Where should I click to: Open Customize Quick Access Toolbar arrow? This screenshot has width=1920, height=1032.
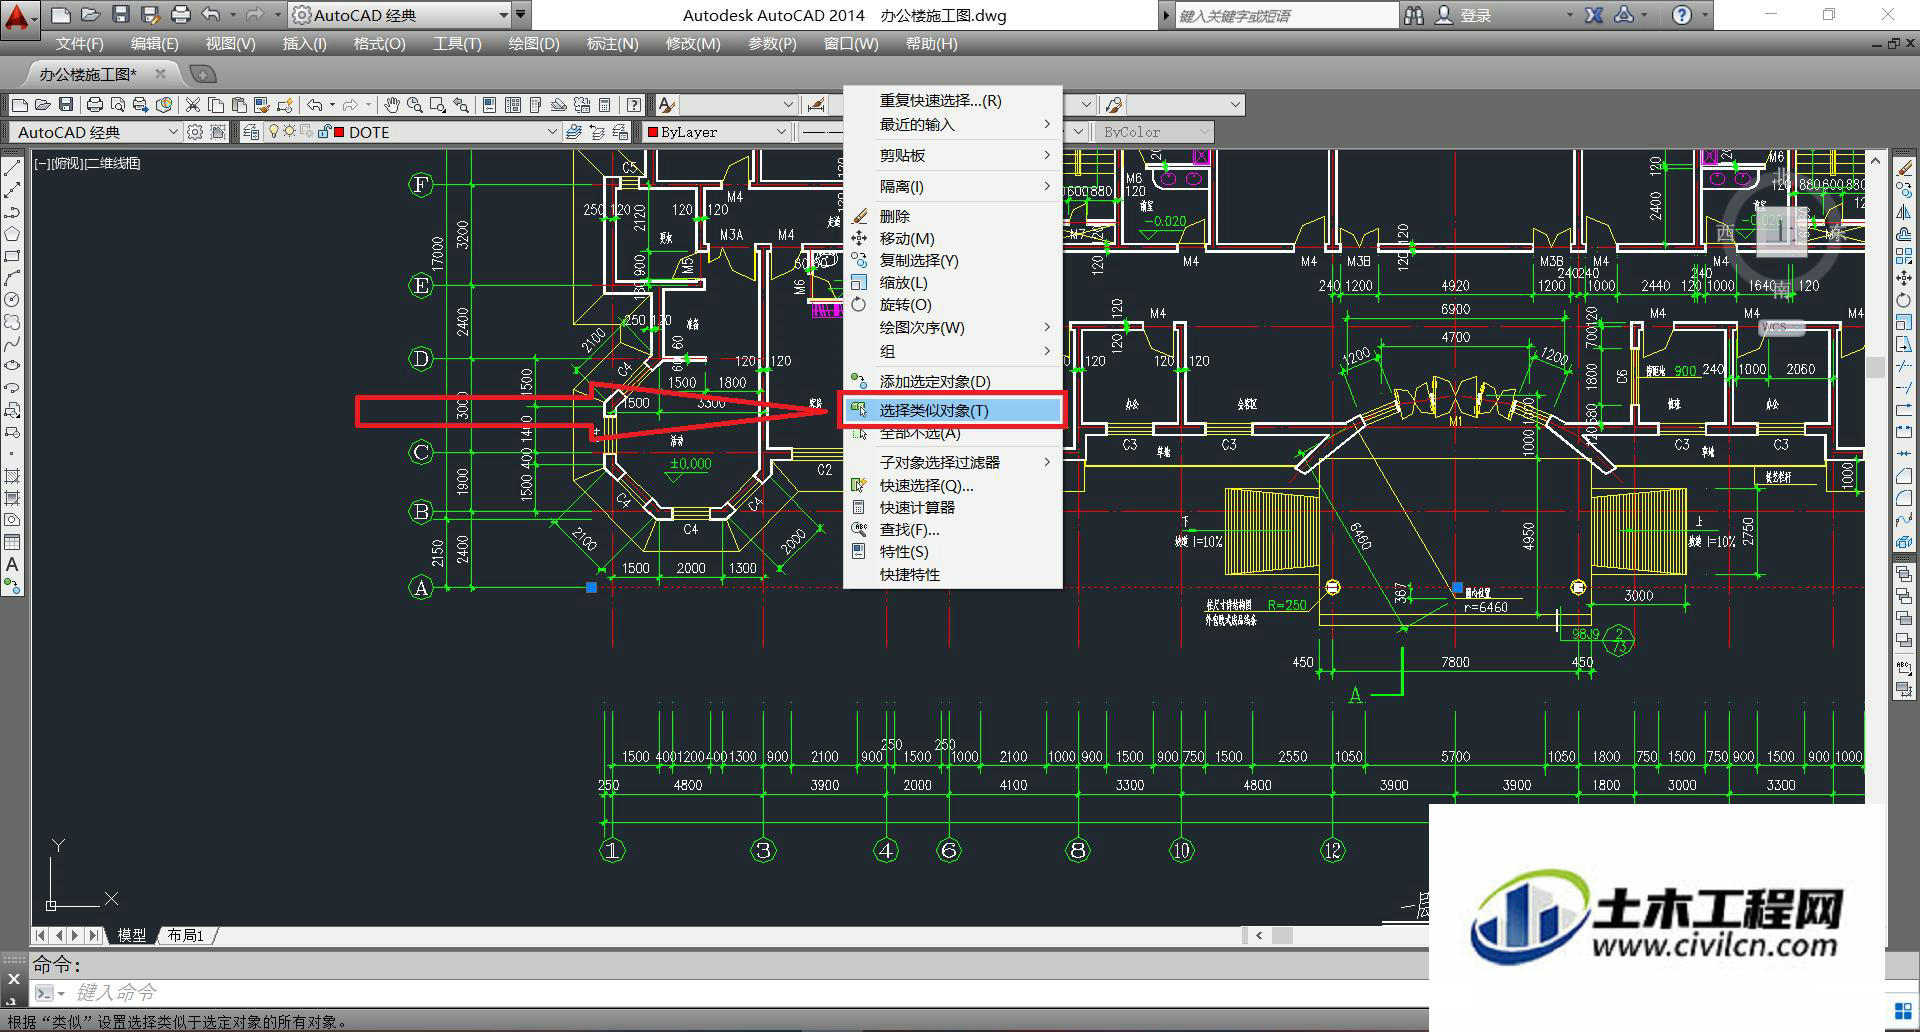[520, 15]
